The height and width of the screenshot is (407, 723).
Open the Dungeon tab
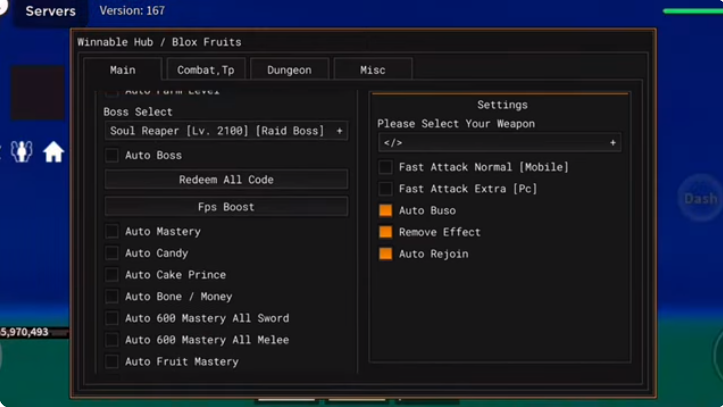click(289, 70)
